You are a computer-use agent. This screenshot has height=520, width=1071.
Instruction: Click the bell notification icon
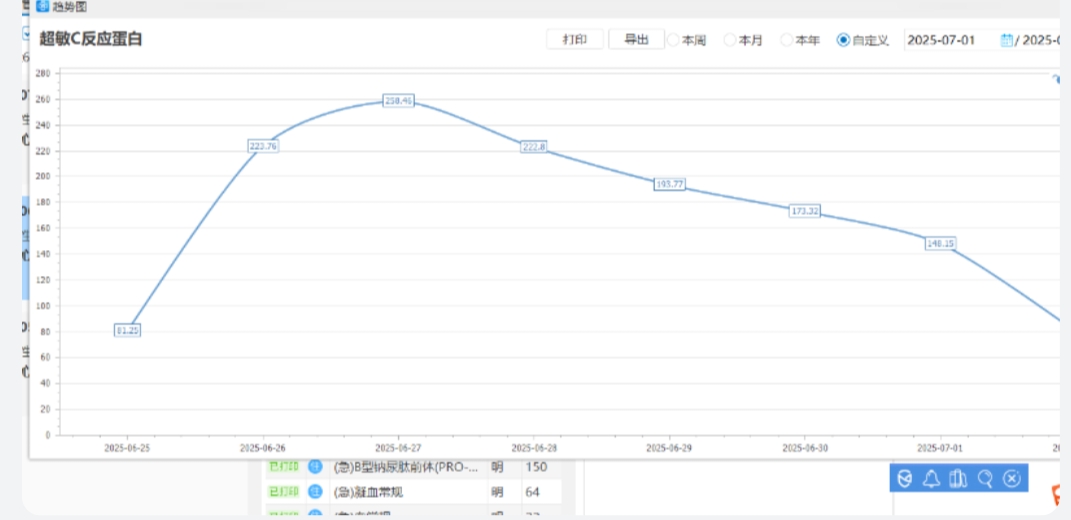pos(931,479)
